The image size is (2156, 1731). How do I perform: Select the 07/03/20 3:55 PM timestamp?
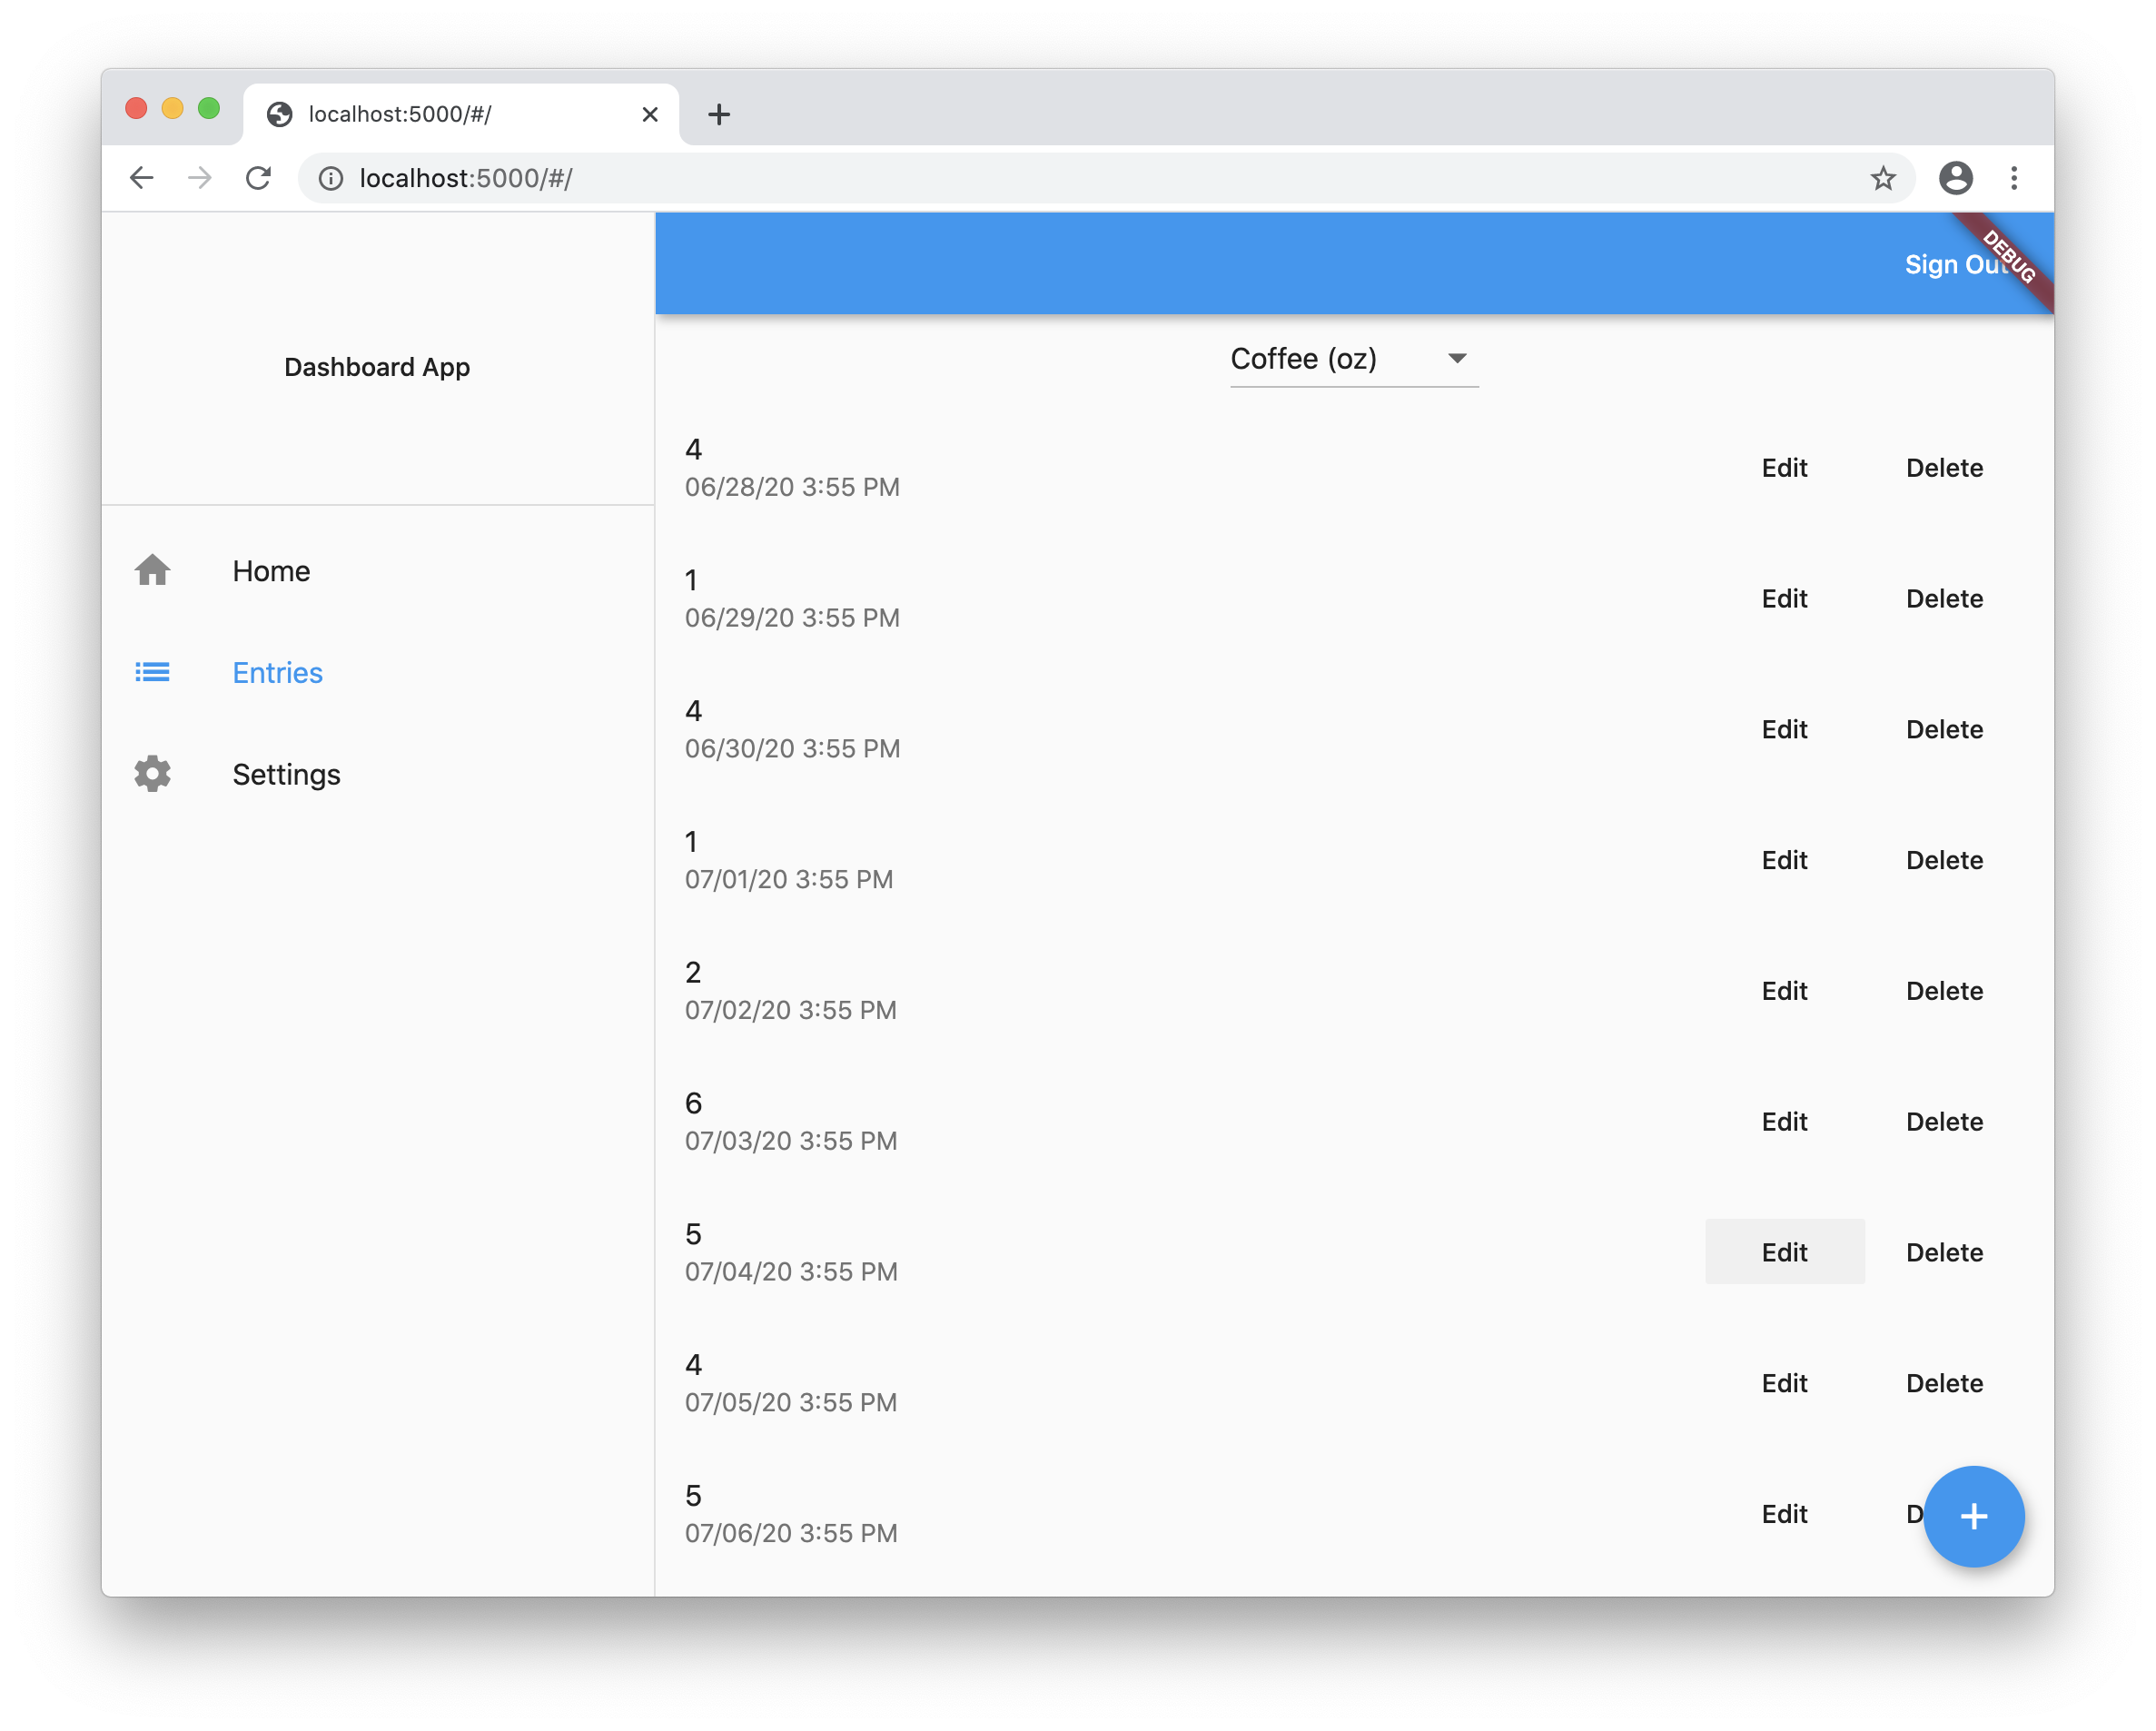point(791,1141)
